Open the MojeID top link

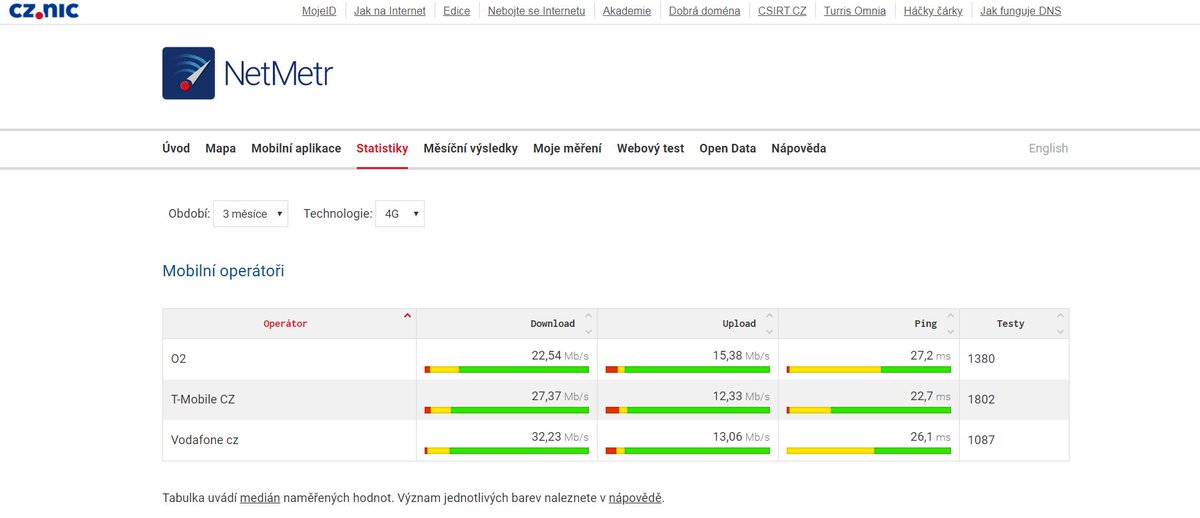pos(319,11)
